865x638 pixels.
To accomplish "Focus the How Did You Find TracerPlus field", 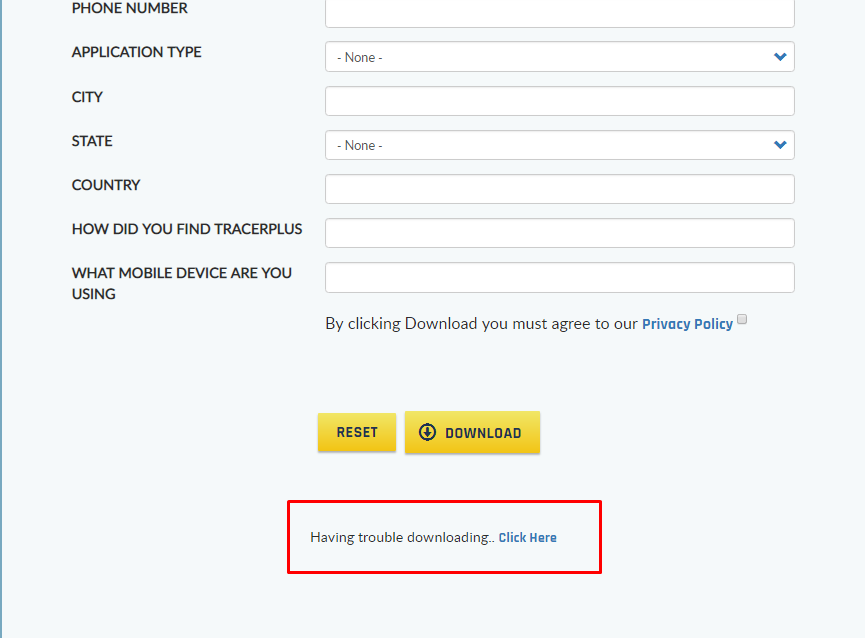I will 559,233.
